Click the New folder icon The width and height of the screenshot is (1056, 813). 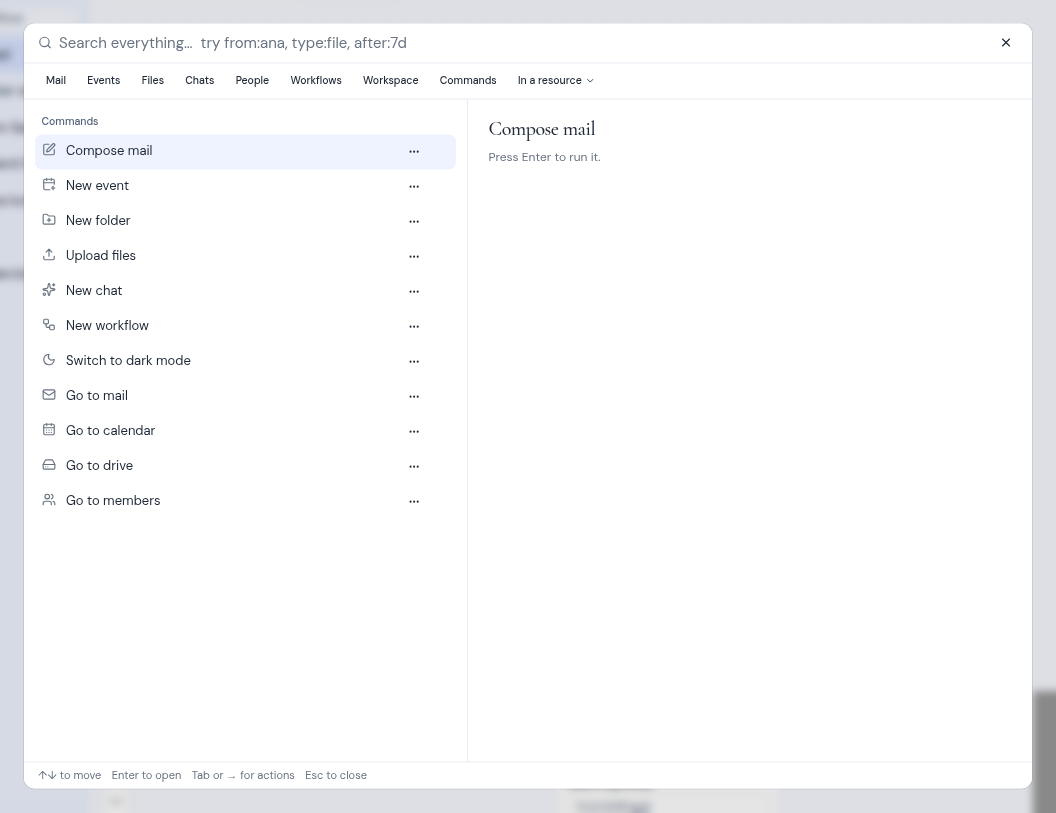[x=49, y=220]
